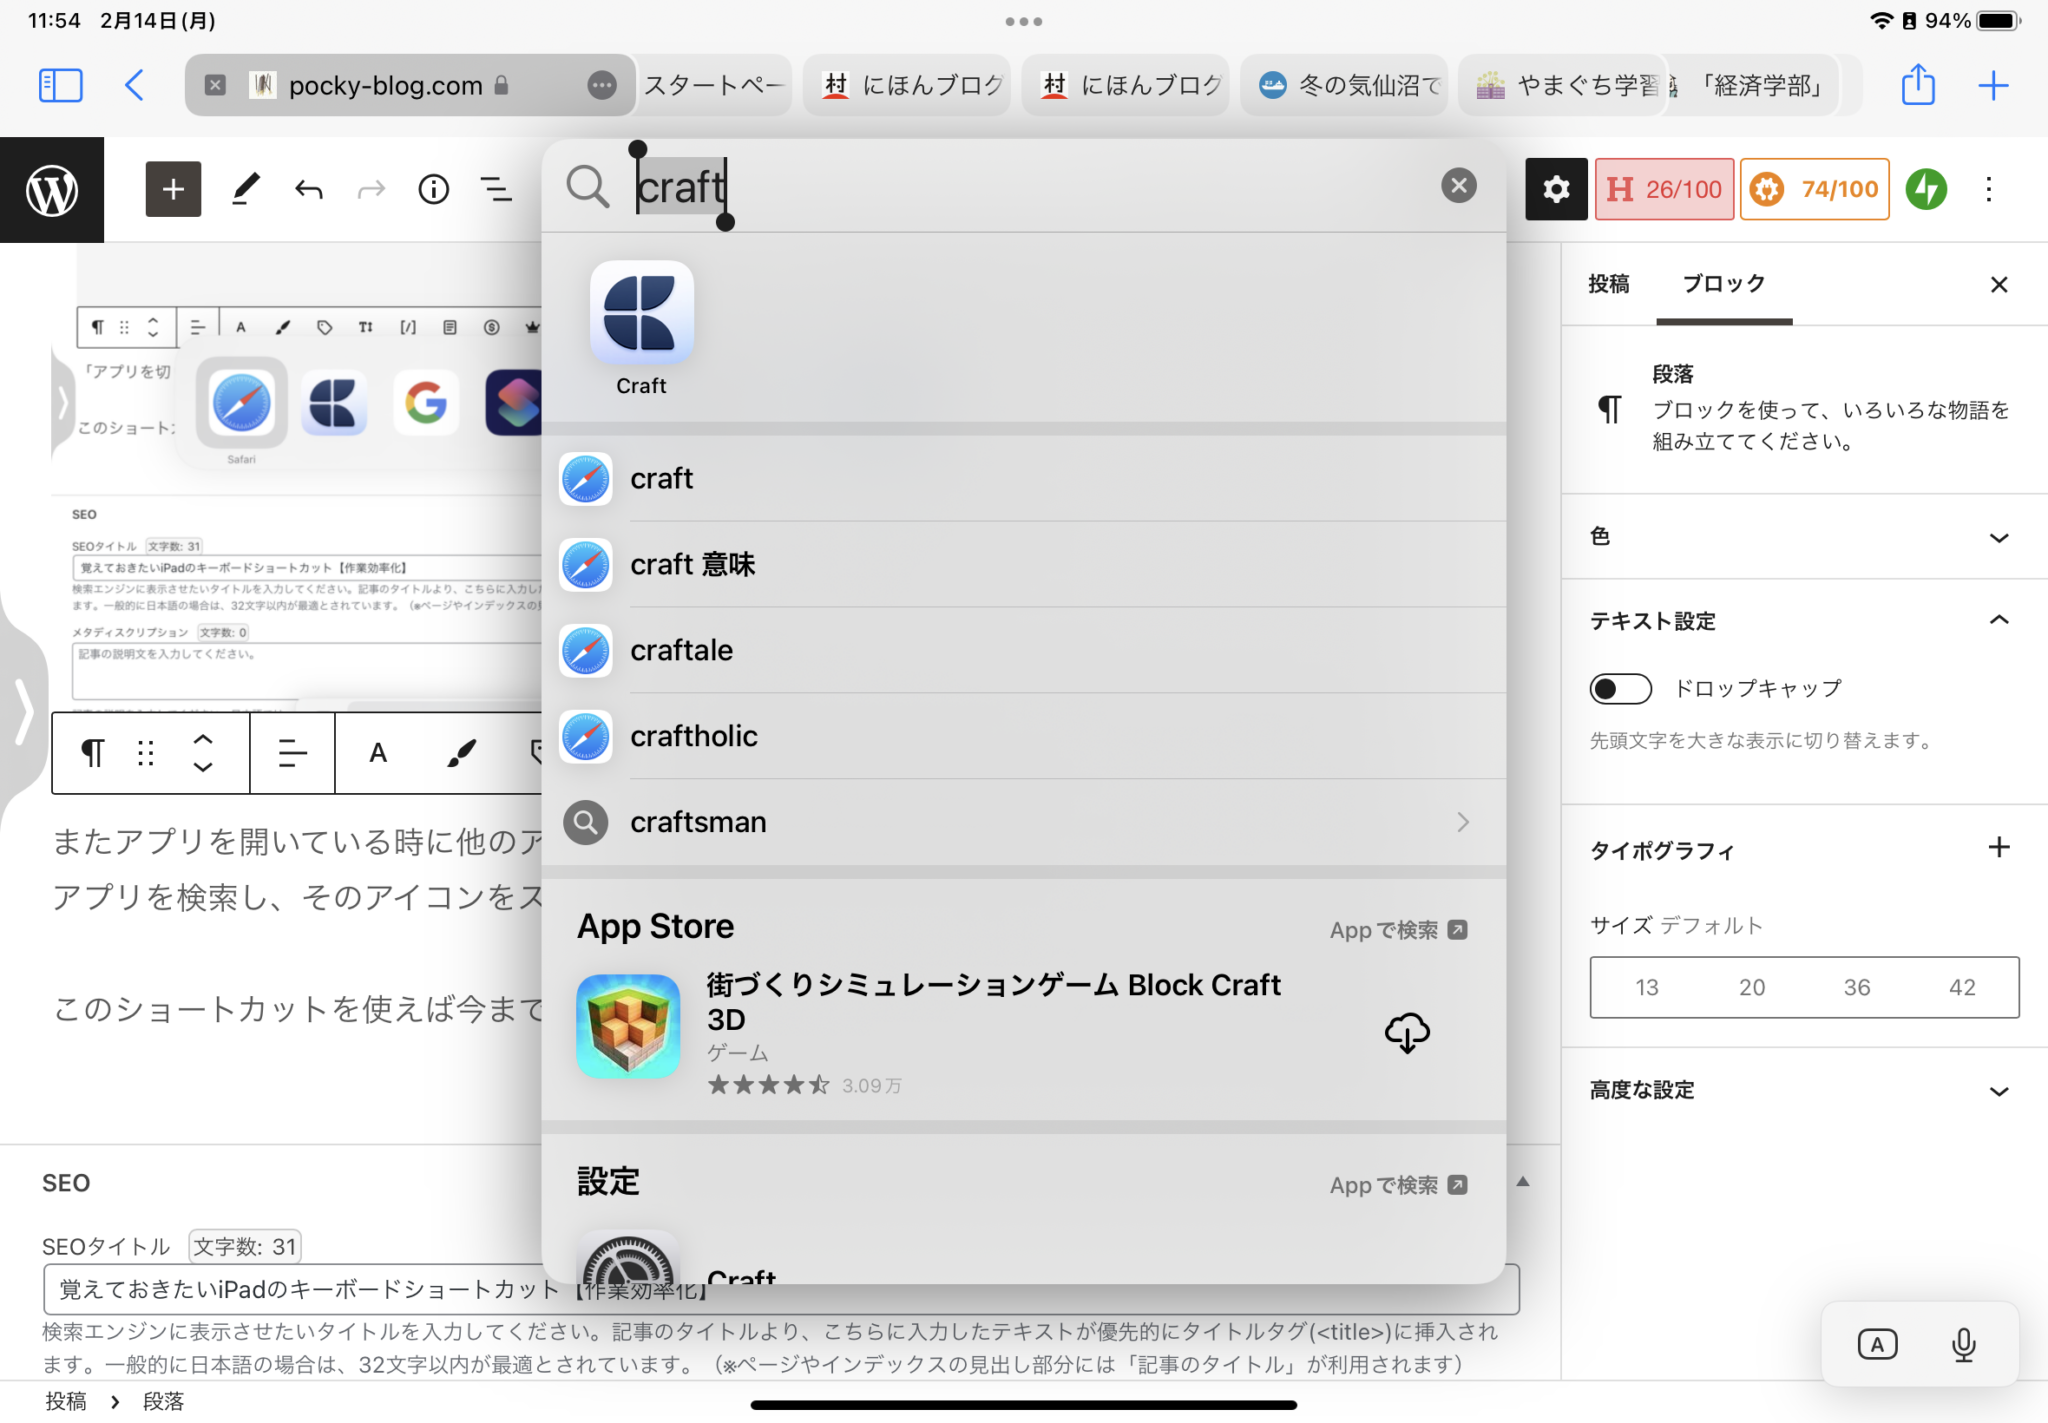Toggle the settings gear panel
Image resolution: width=2048 pixels, height=1423 pixels.
coord(1555,189)
